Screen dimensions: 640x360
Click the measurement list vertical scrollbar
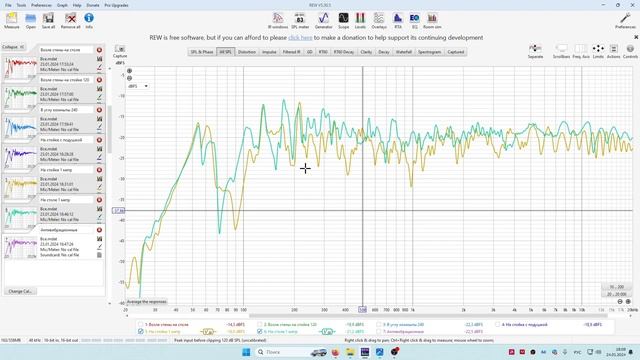pos(109,129)
